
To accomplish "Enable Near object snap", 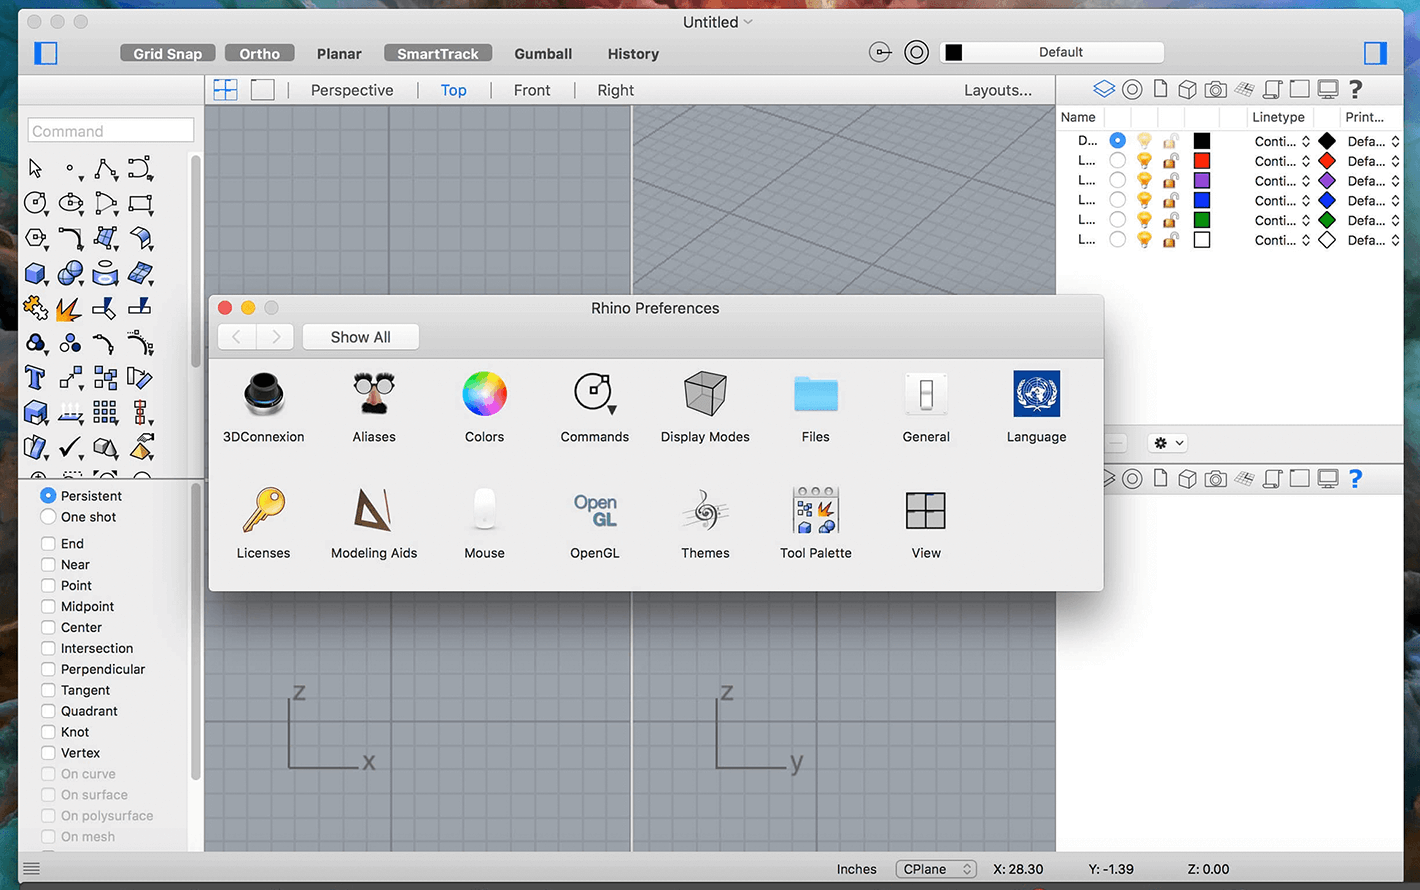I will point(48,565).
